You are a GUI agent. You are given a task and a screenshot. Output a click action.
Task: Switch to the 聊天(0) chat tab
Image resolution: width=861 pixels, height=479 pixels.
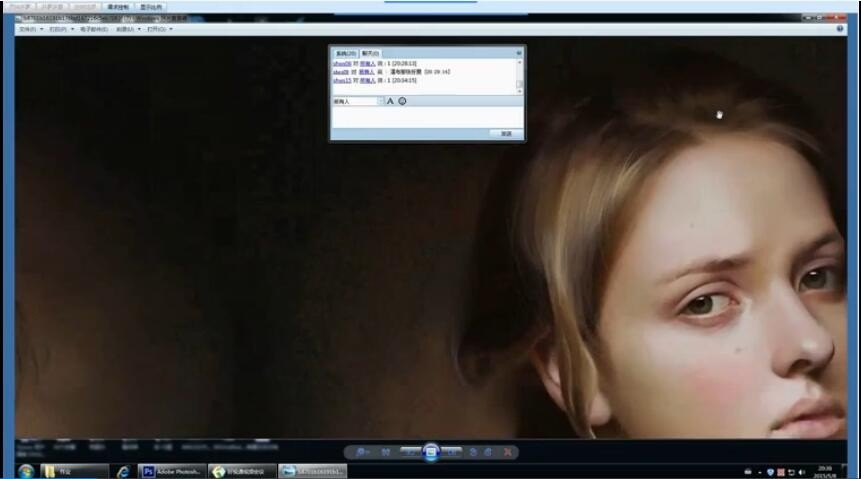(x=370, y=53)
